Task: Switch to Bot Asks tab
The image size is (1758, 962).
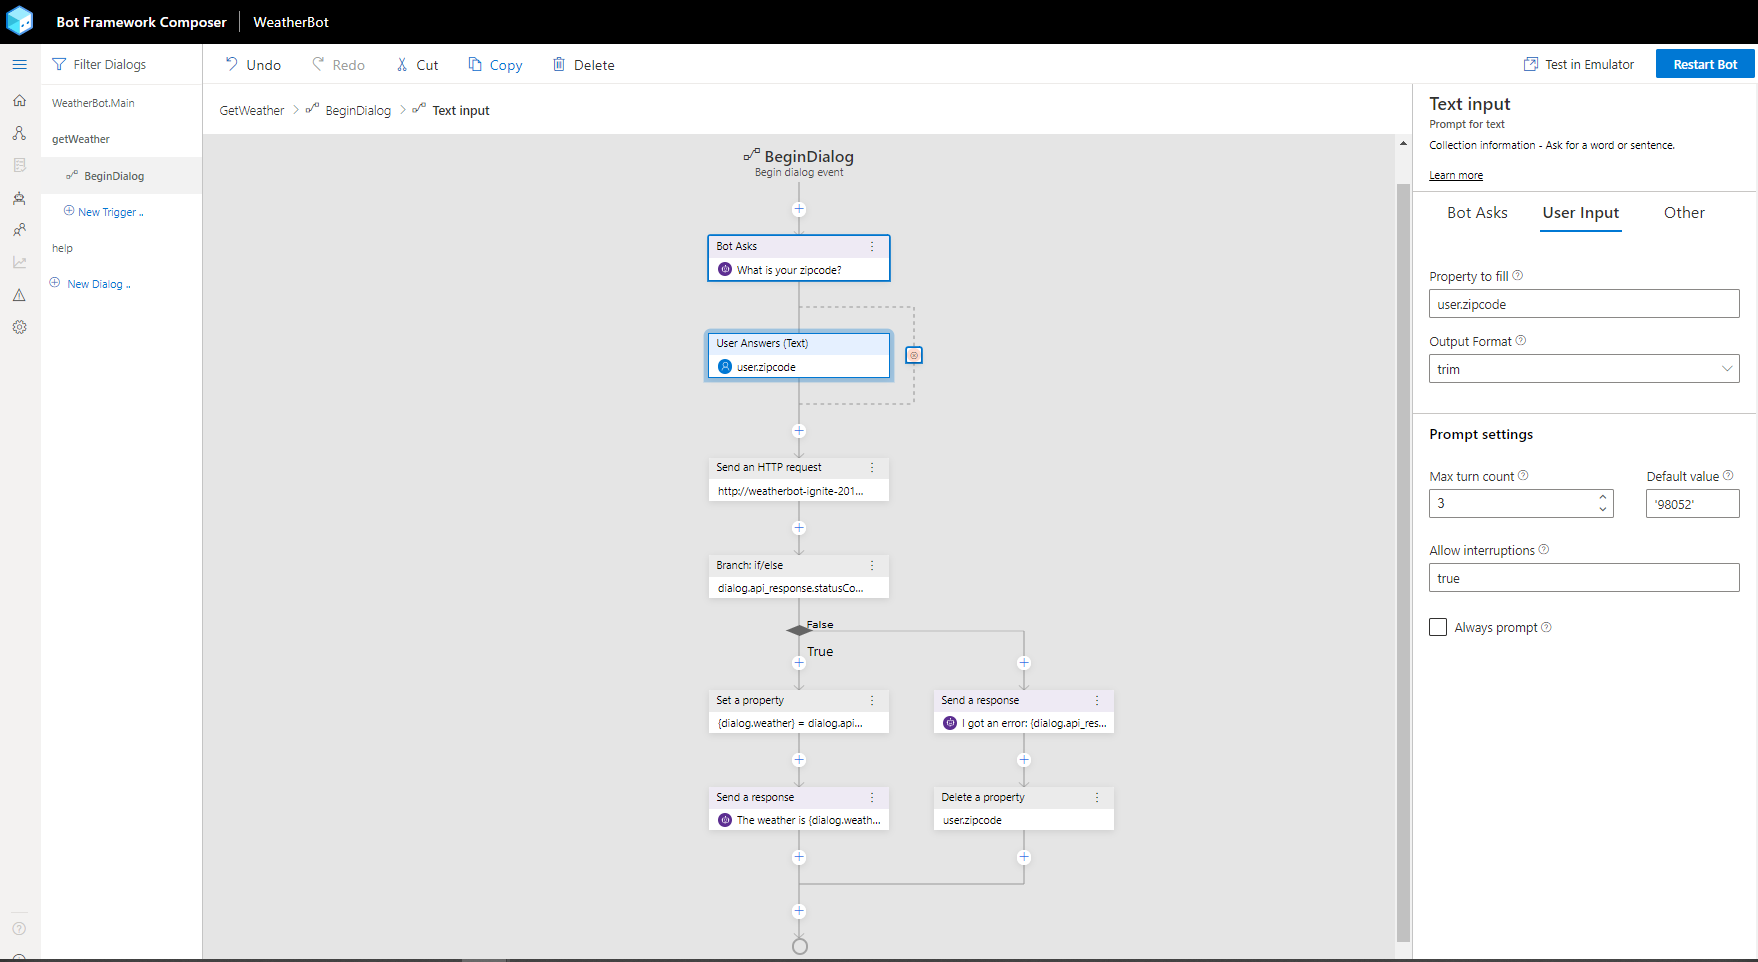Action: coord(1477,212)
